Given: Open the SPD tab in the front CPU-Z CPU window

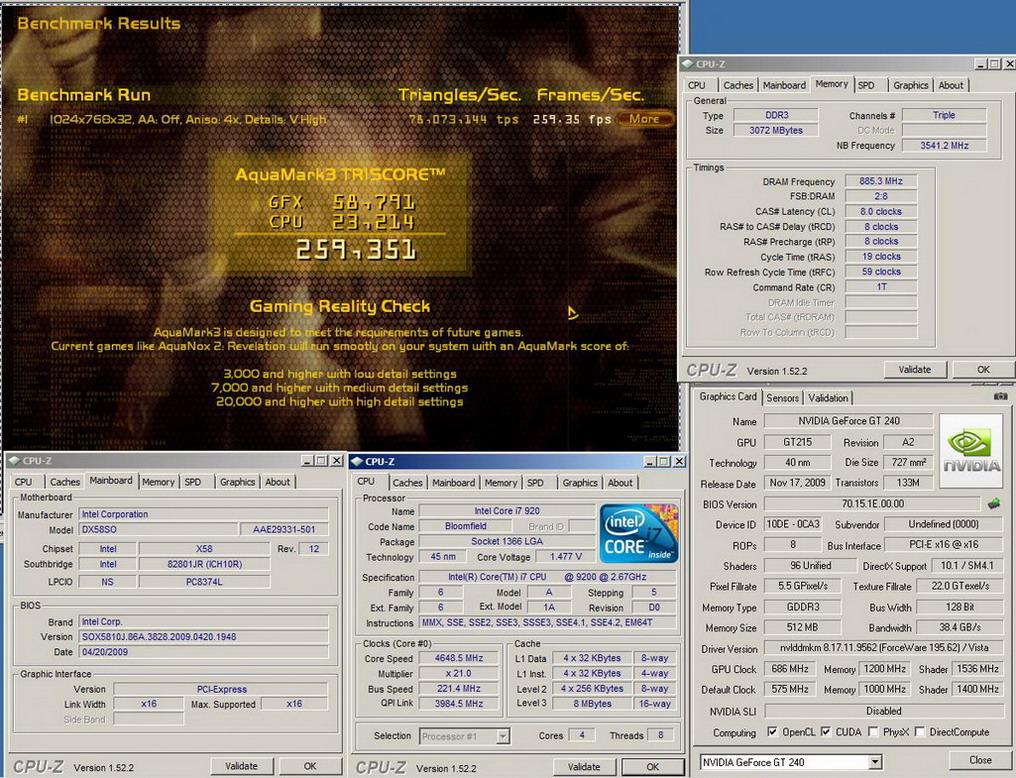Looking at the screenshot, I should 535,483.
